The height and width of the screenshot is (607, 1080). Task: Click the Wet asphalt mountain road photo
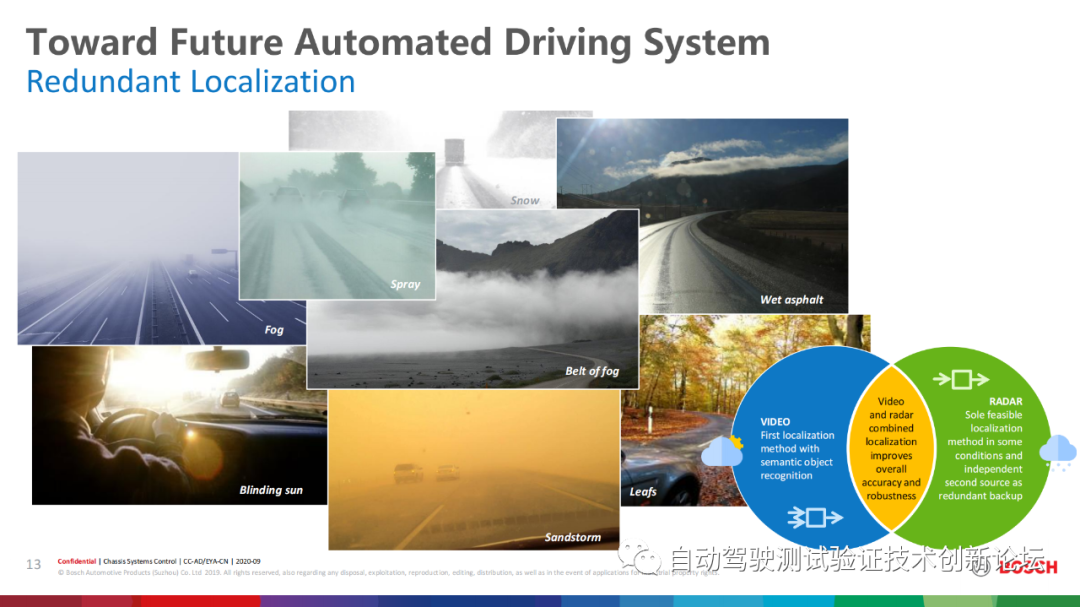pyautogui.click(x=703, y=216)
